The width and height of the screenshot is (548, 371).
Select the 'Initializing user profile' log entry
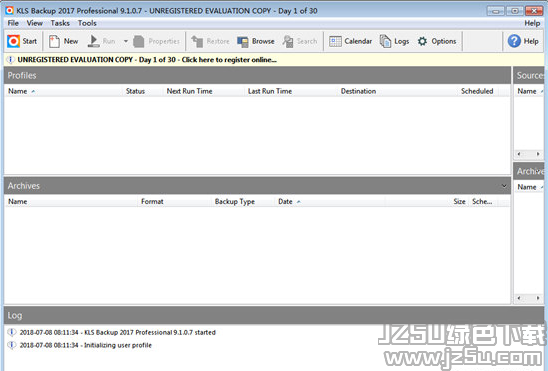[86, 345]
